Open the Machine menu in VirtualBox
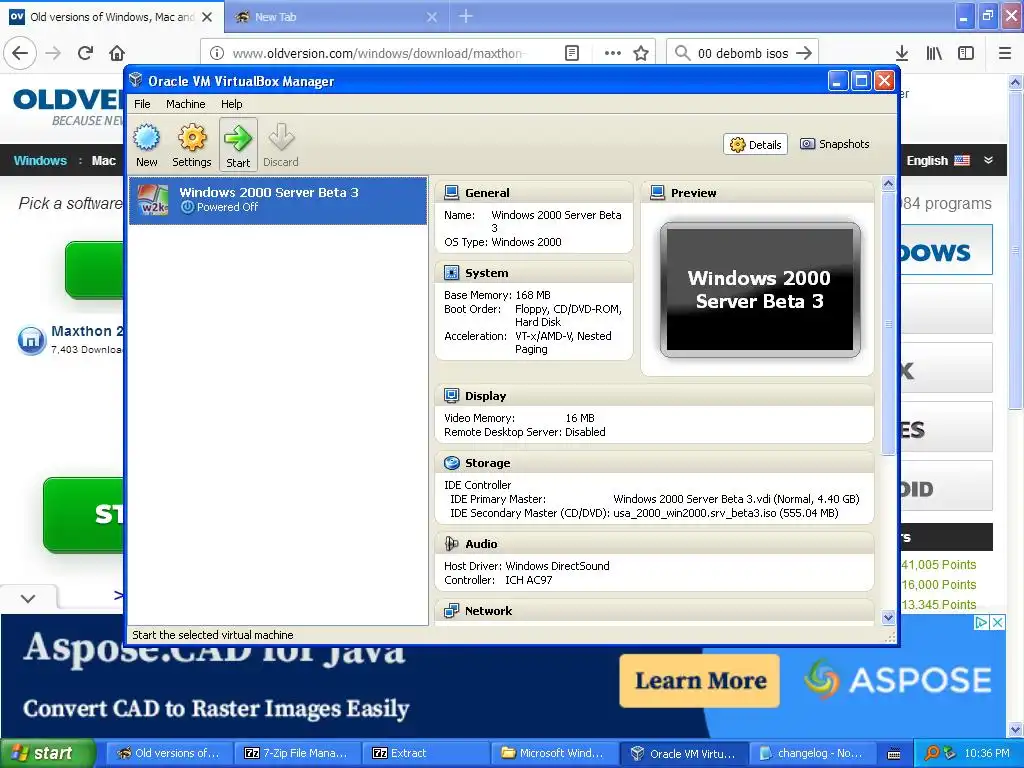 (x=185, y=104)
